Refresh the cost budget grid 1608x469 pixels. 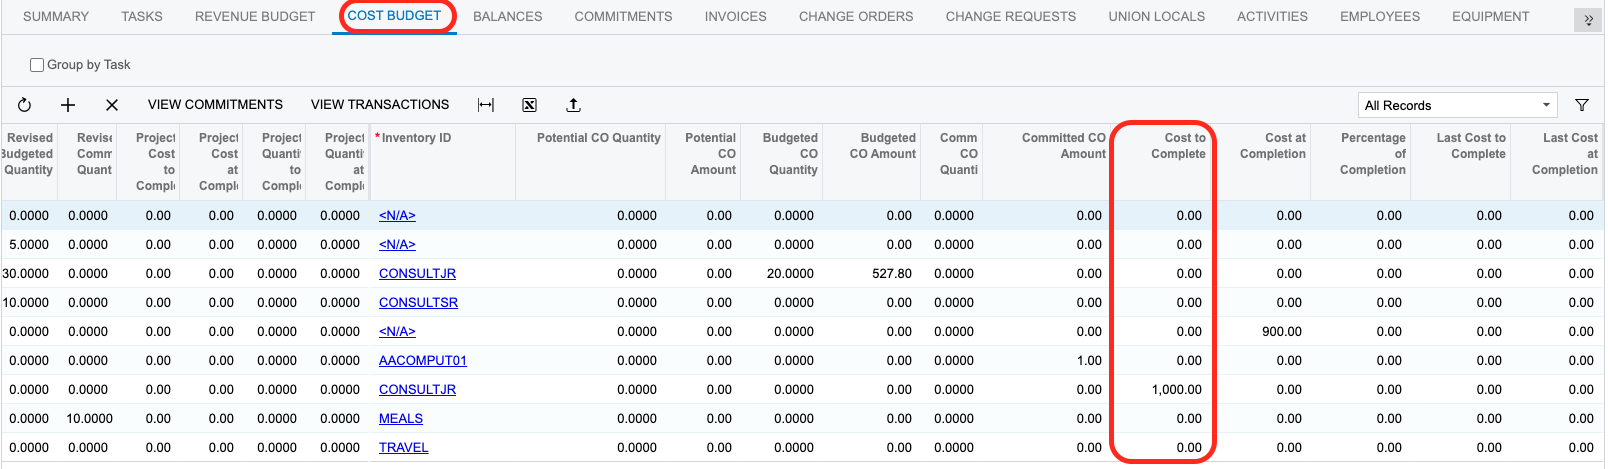click(x=25, y=105)
